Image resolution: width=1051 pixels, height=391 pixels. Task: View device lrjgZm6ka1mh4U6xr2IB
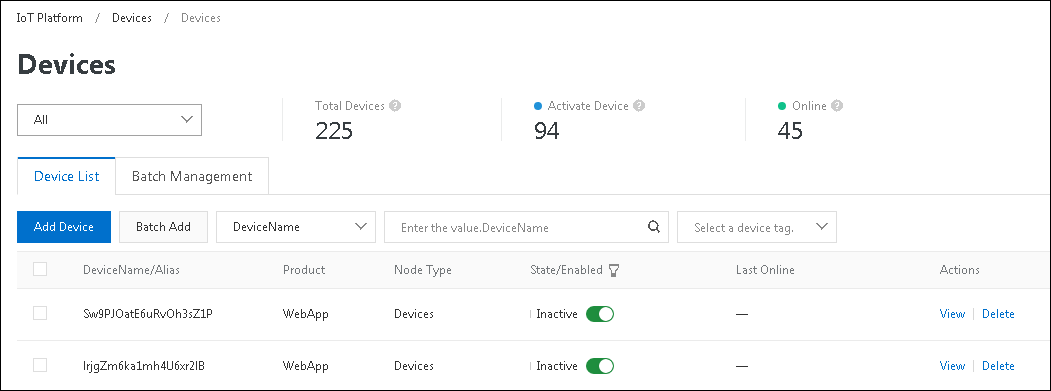pos(952,366)
